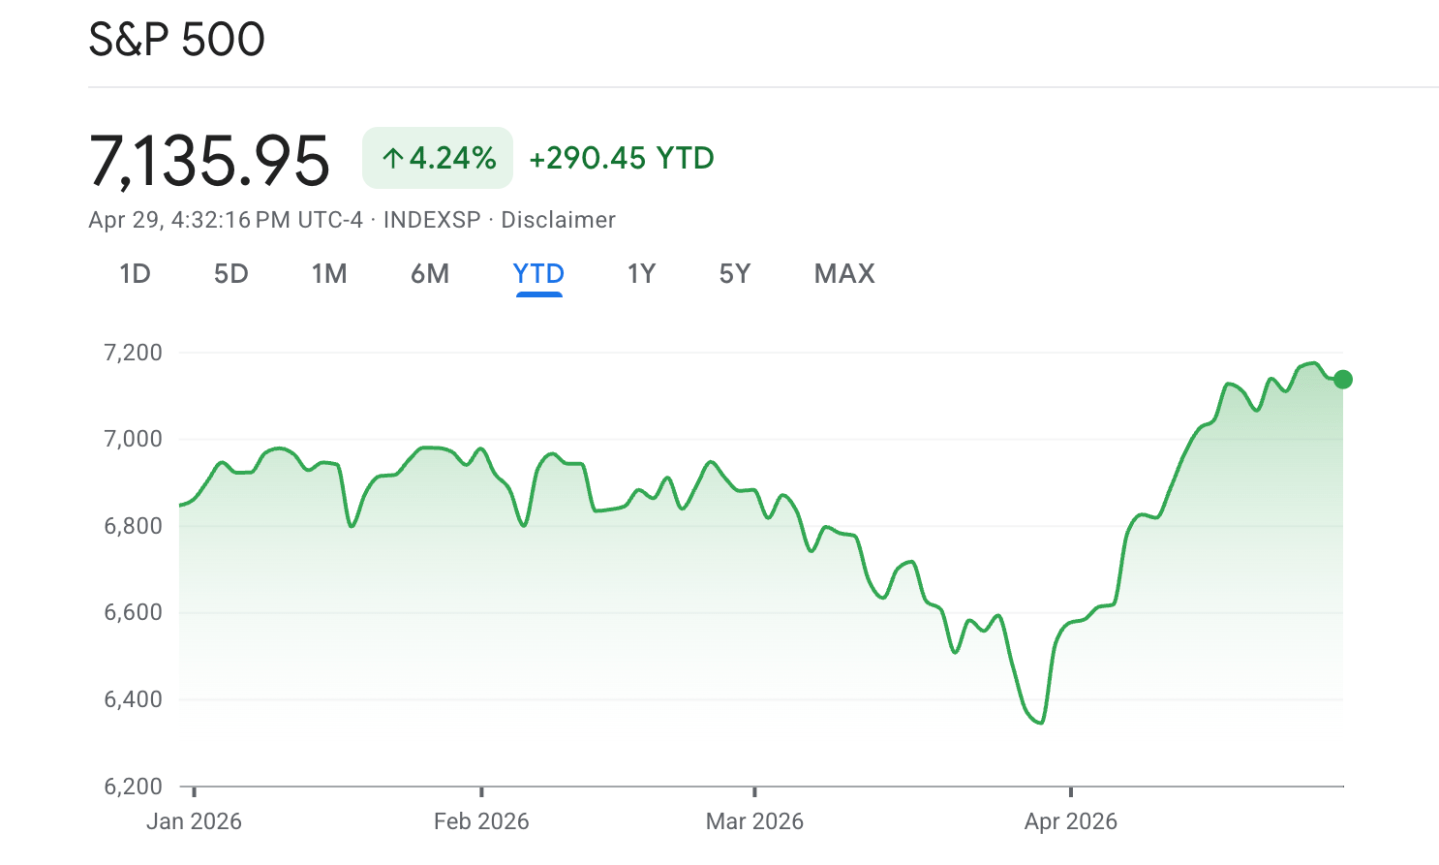The image size is (1439, 865).
Task: Select the 5D chart range
Action: [x=231, y=274]
